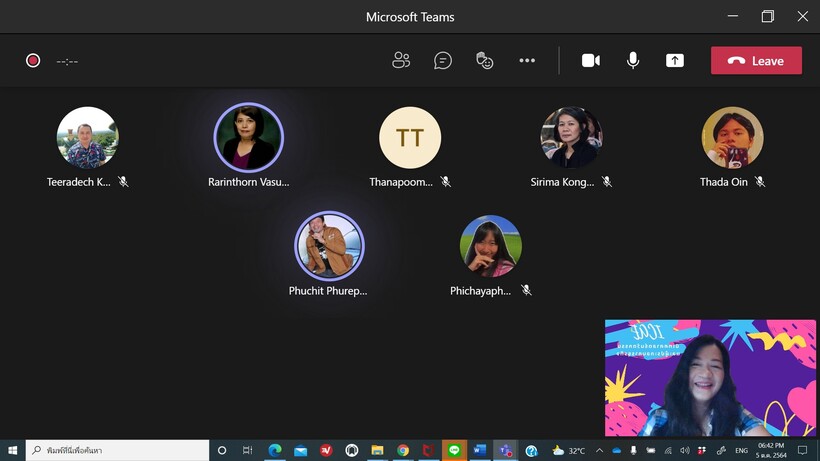
Task: Open Google Chrome from the taskbar
Action: 403,451
